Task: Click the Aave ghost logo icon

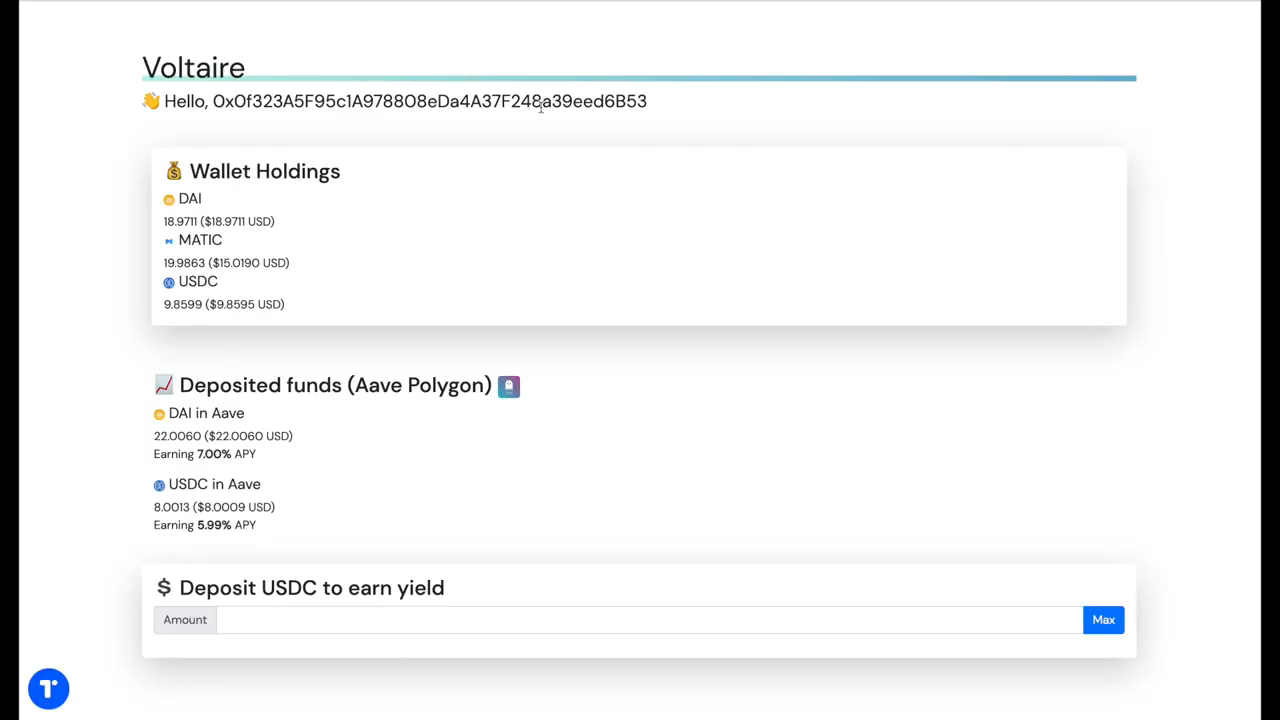Action: pos(509,386)
